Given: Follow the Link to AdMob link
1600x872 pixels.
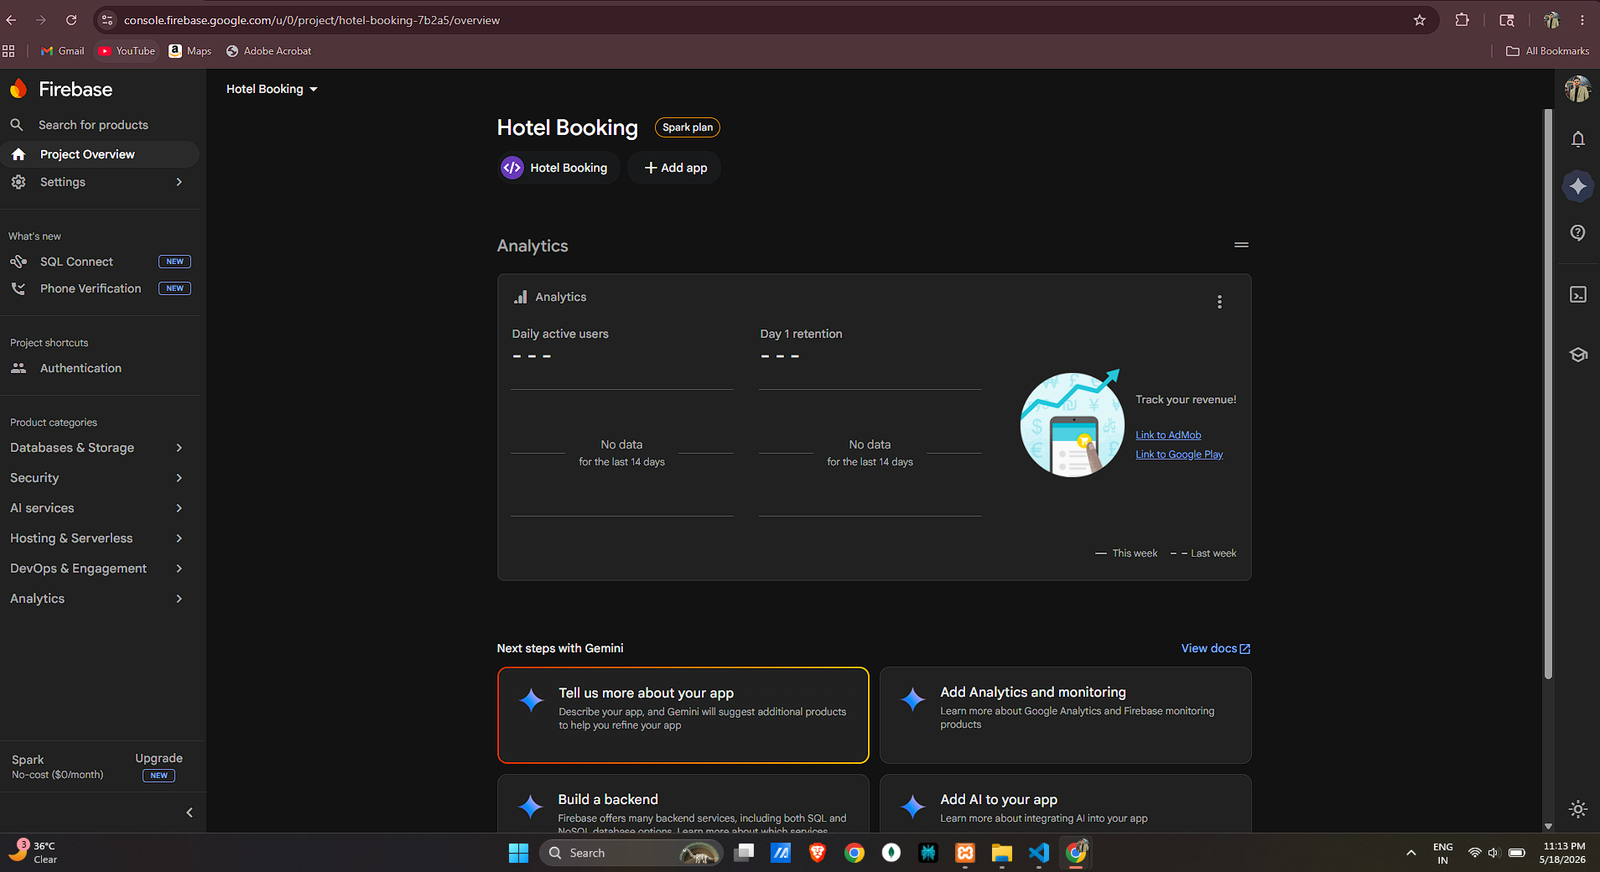Looking at the screenshot, I should (x=1168, y=435).
